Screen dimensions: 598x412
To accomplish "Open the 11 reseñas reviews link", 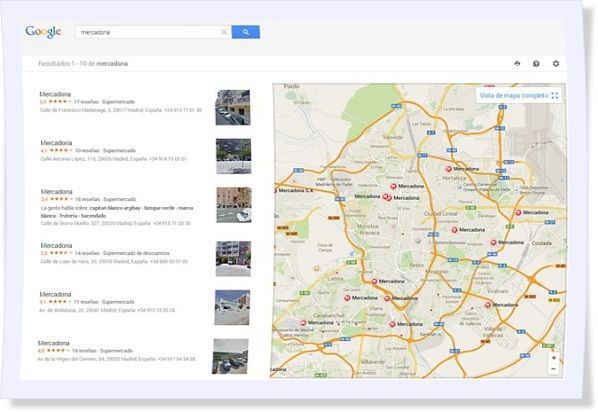I will (86, 302).
